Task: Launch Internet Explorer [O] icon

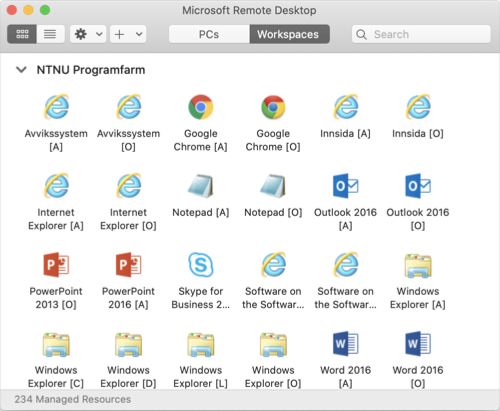Action: 128,186
